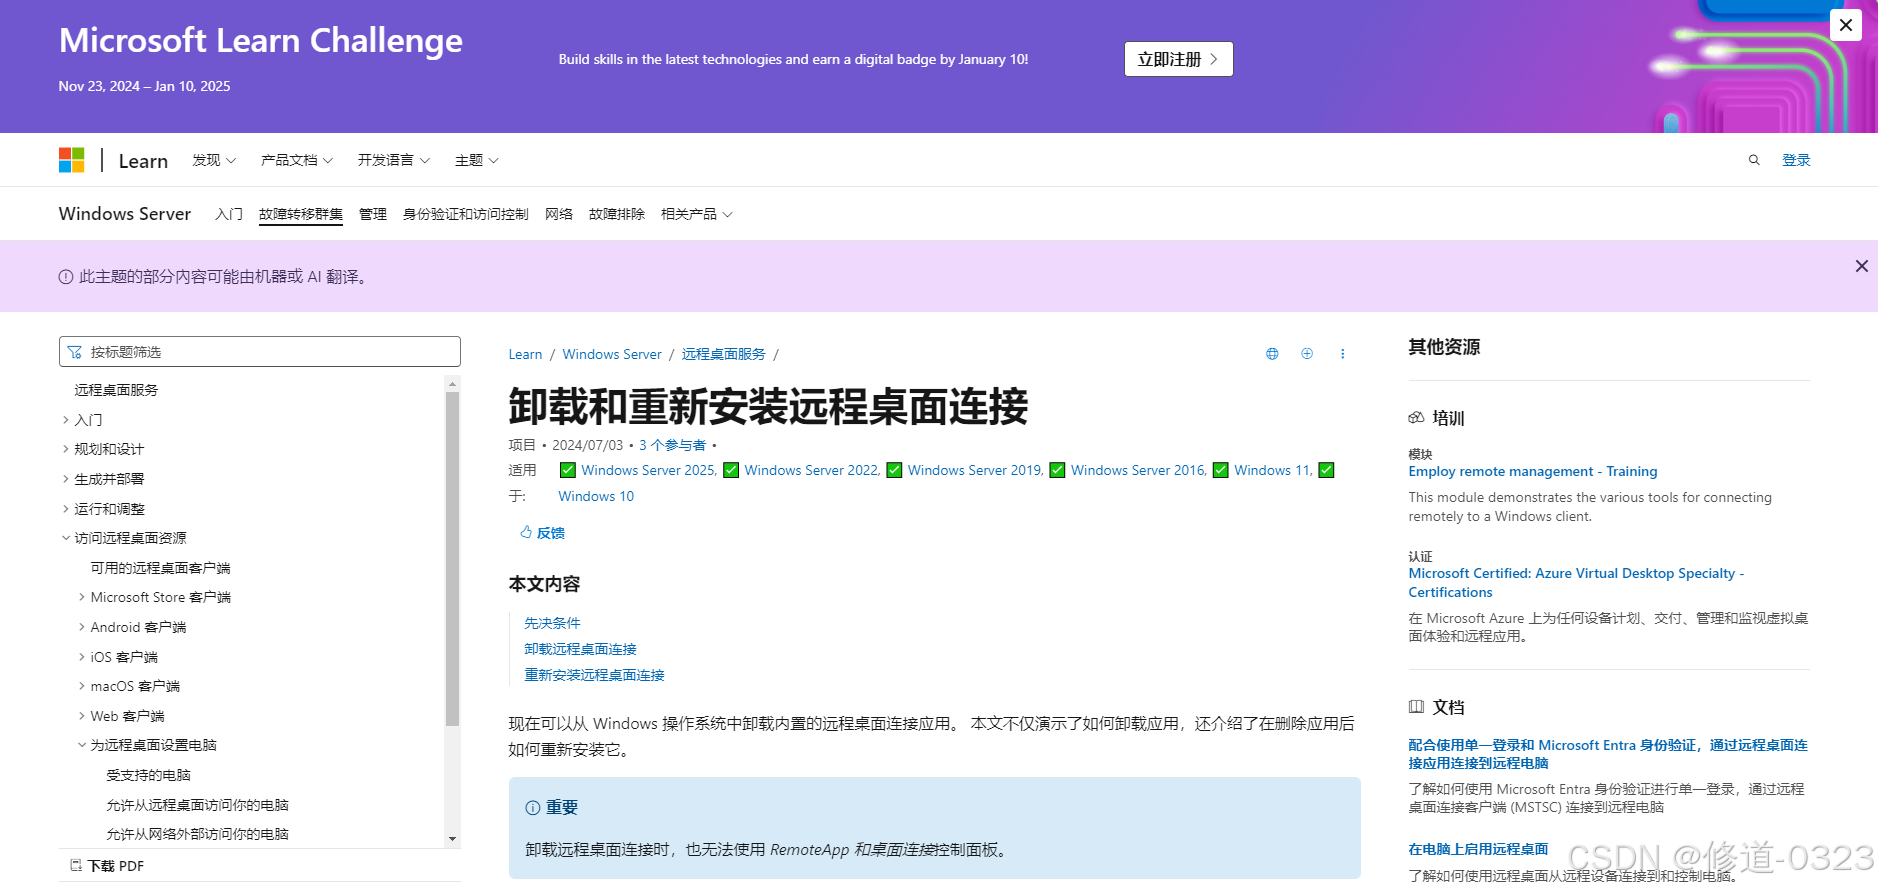Open the 发现 dropdown menu

coord(214,160)
